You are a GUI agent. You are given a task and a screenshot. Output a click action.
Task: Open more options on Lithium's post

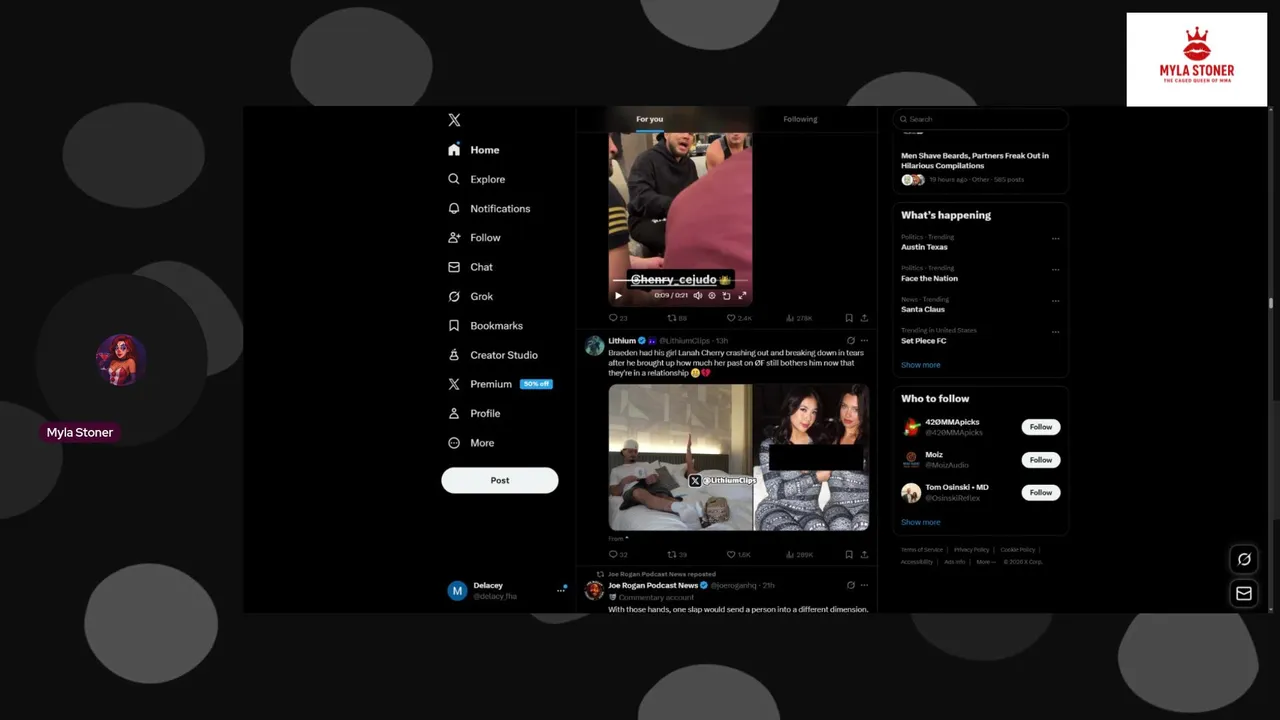[x=864, y=341]
